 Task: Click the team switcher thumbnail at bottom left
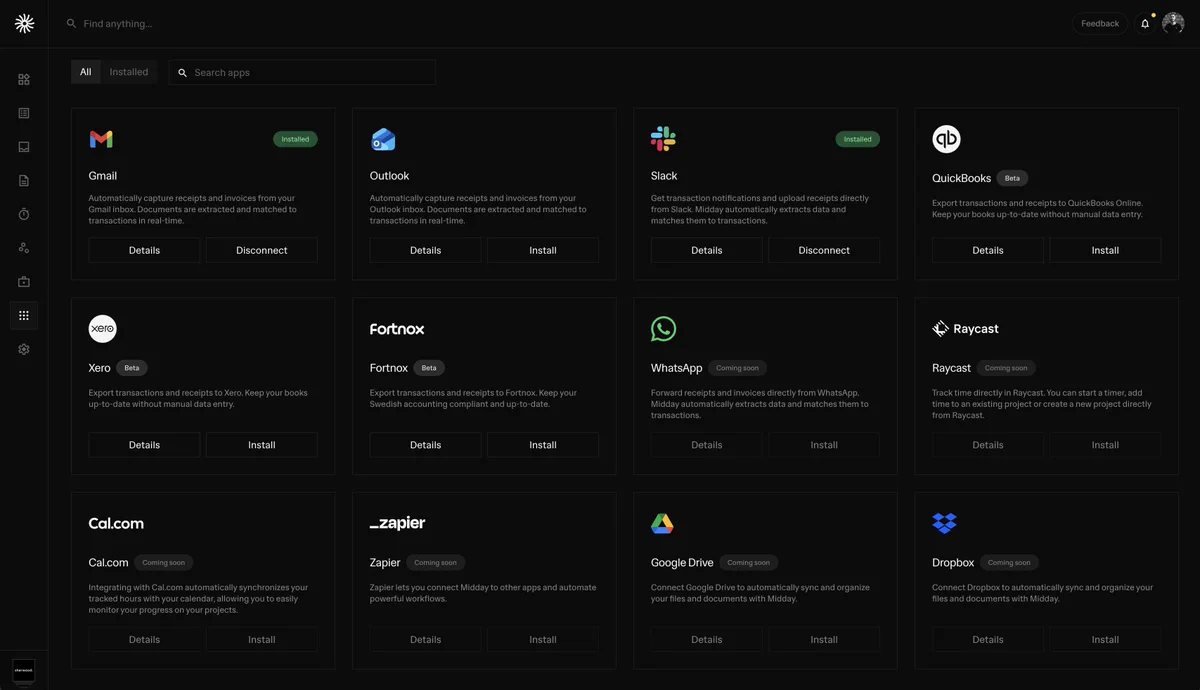pyautogui.click(x=23, y=670)
